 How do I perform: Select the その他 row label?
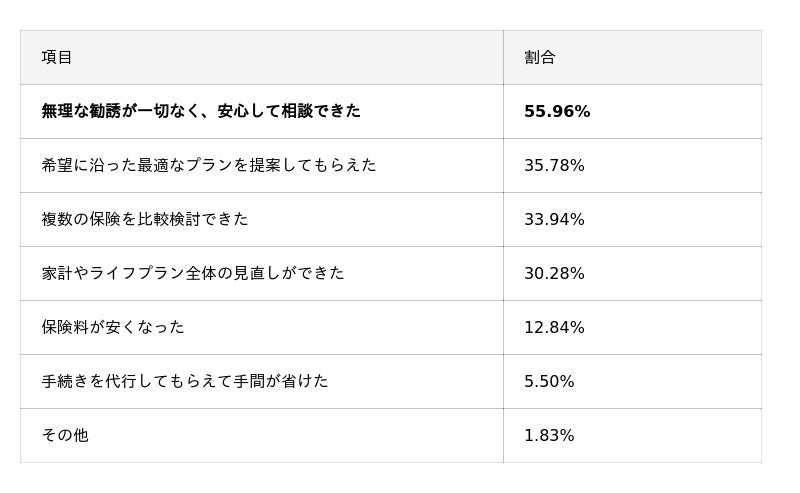(65, 435)
